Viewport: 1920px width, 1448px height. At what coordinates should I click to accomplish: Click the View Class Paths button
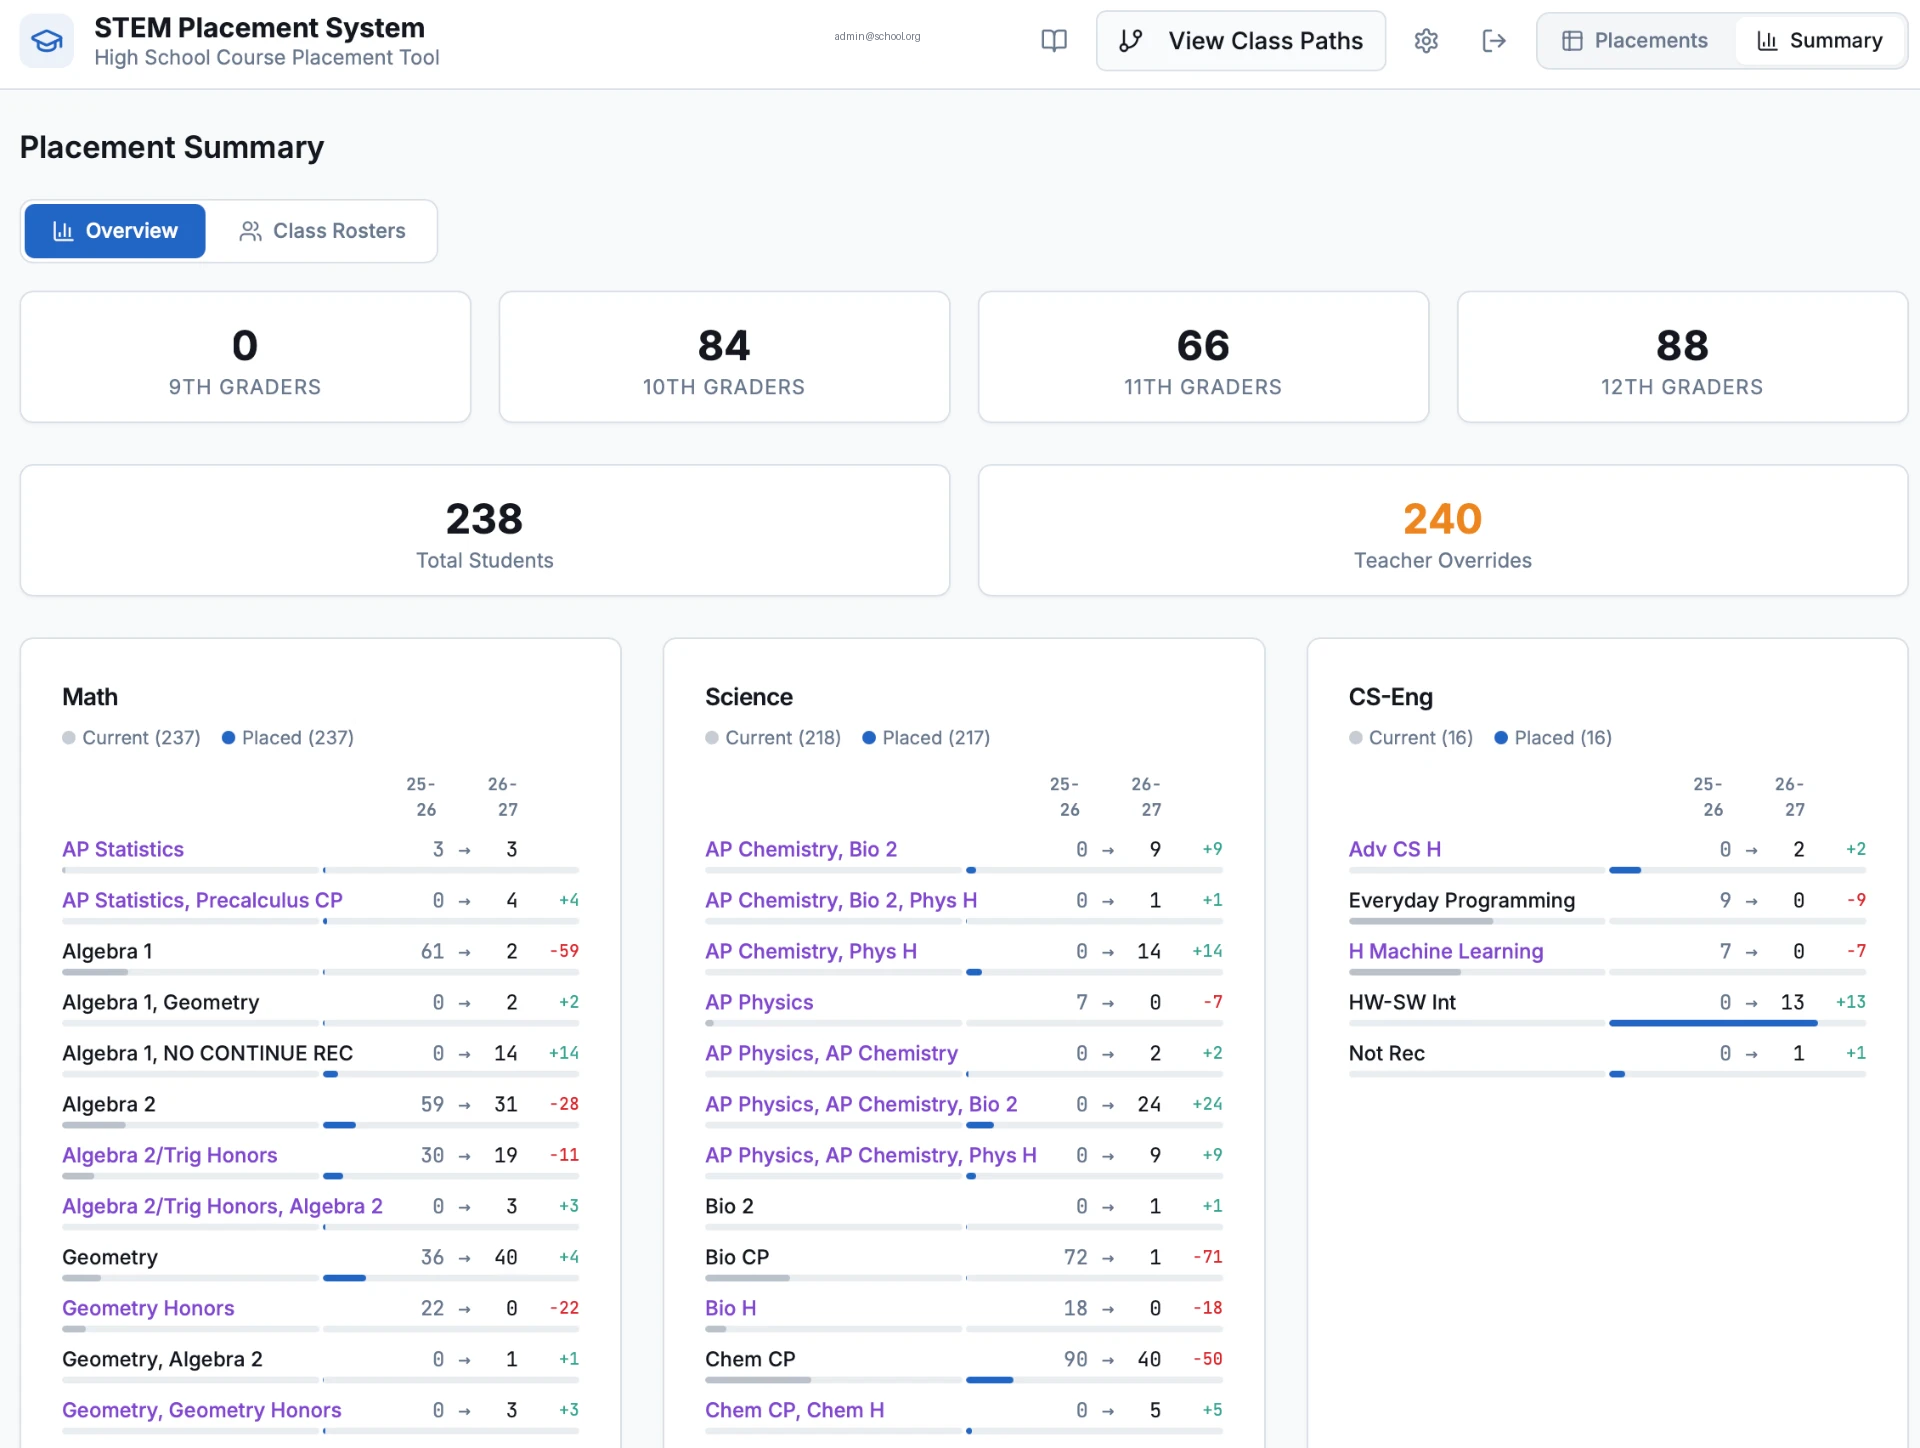(1241, 41)
